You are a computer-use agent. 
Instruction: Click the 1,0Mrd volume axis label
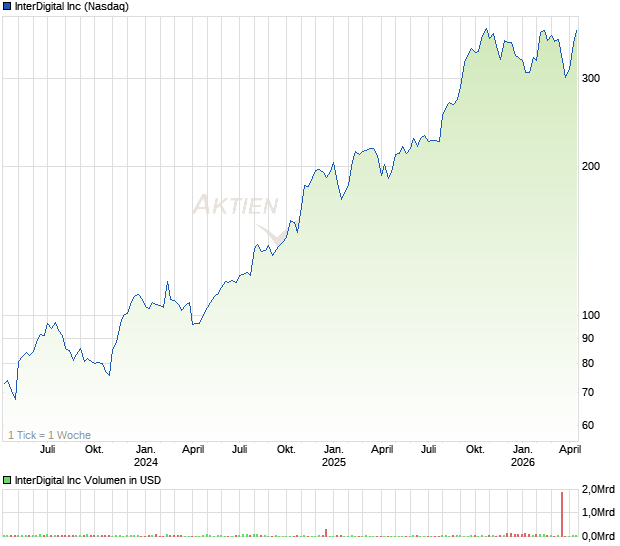click(598, 512)
